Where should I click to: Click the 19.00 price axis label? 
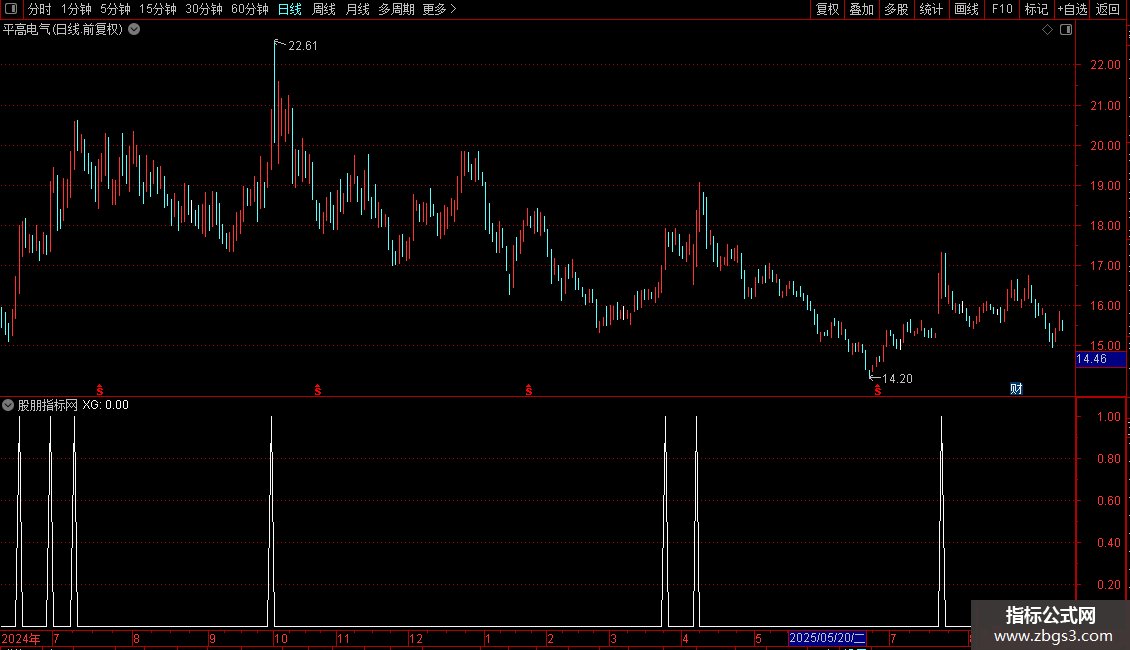pyautogui.click(x=1105, y=186)
